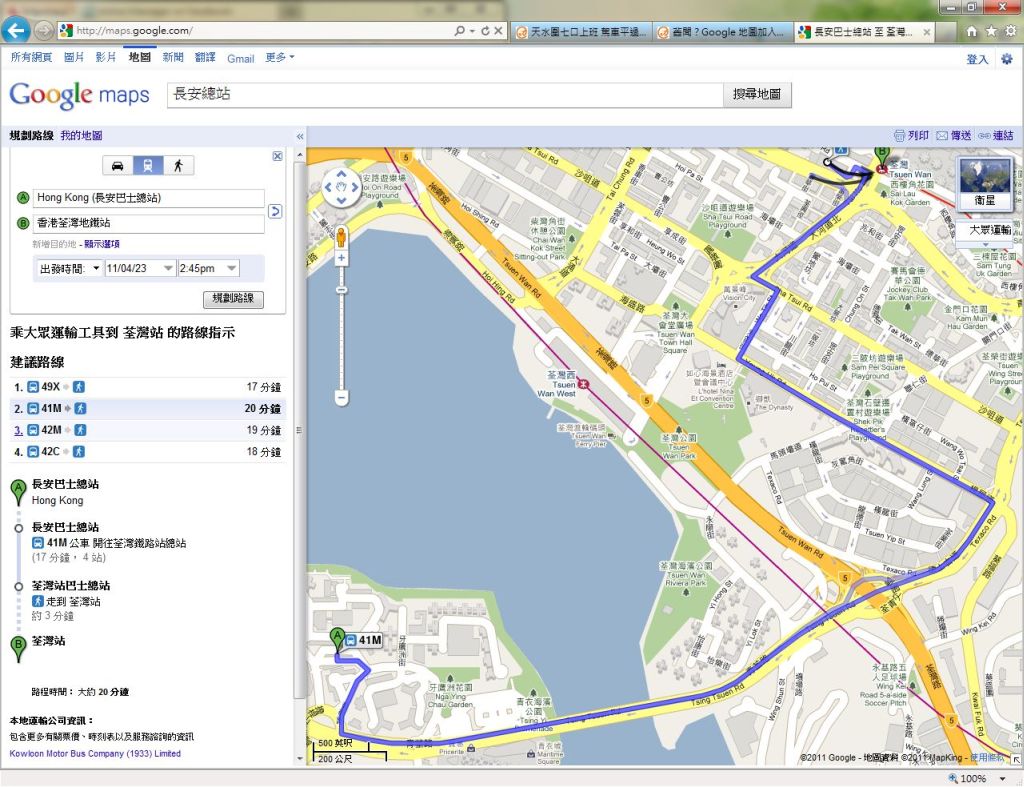Screen dimensions: 1024x787
Task: Click the browser back arrow
Action: pyautogui.click(x=16, y=30)
